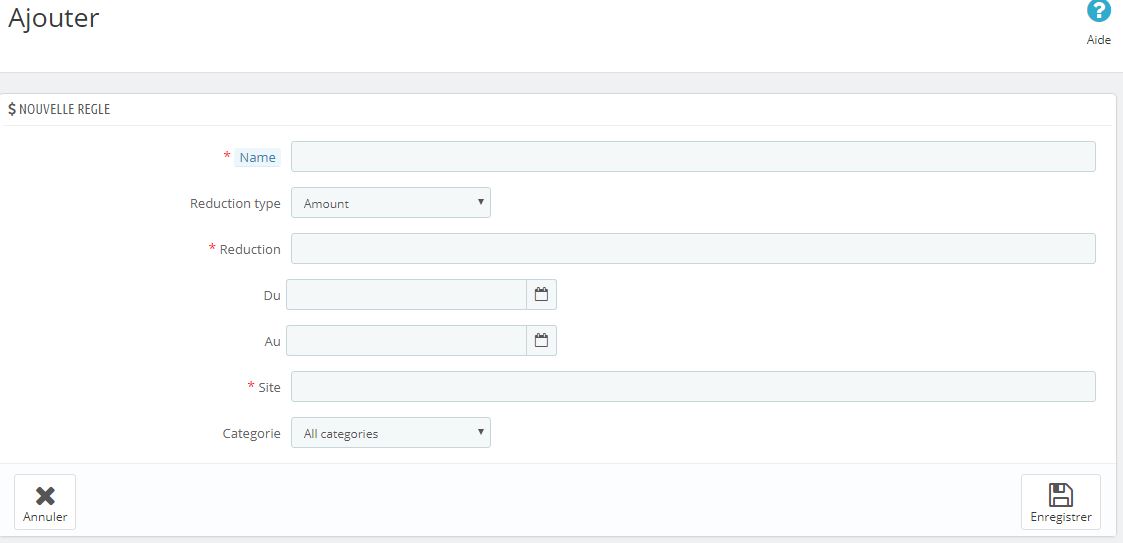1123x543 pixels.
Task: Click the Categorie dropdown arrow
Action: tap(481, 432)
